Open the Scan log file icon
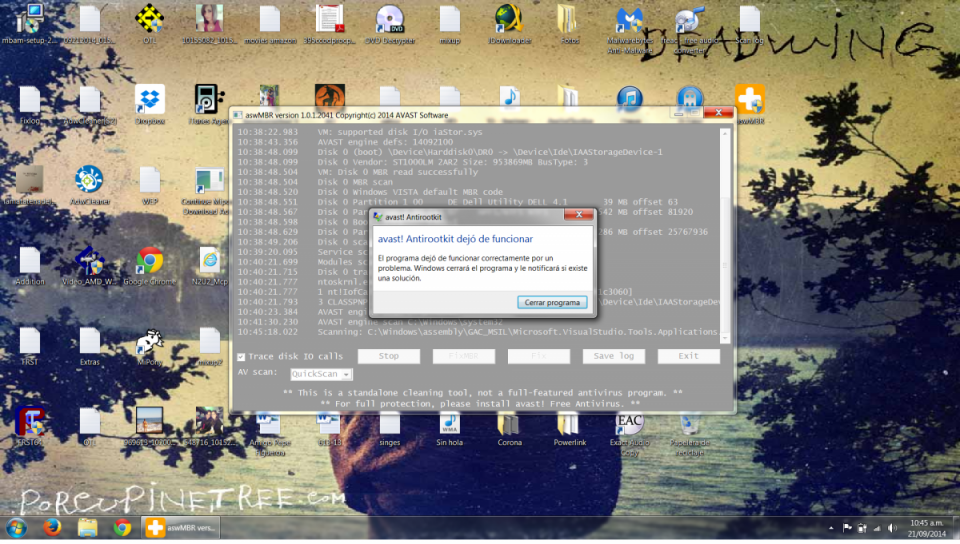960x544 pixels. coord(749,23)
